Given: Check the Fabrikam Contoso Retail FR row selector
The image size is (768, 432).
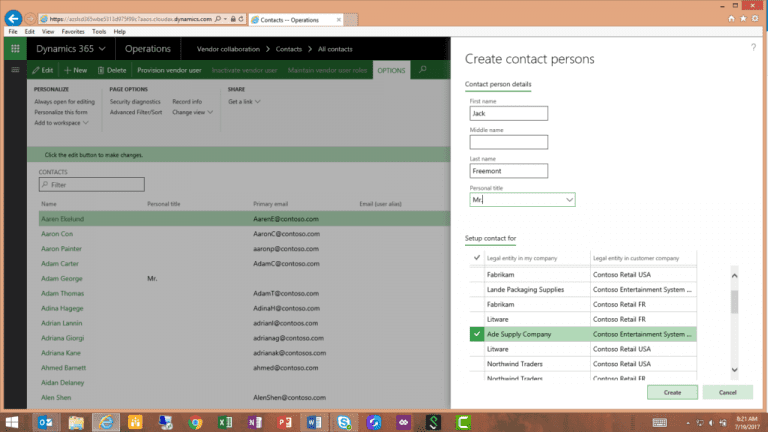Looking at the screenshot, I should [x=477, y=304].
